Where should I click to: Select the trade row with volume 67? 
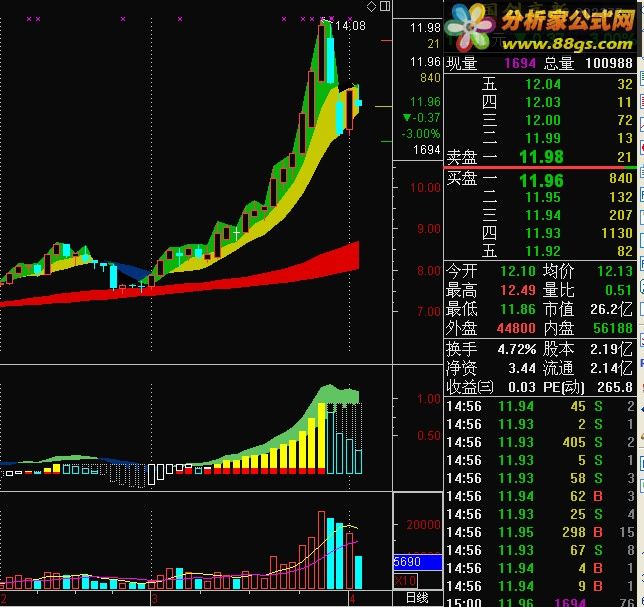pyautogui.click(x=540, y=550)
